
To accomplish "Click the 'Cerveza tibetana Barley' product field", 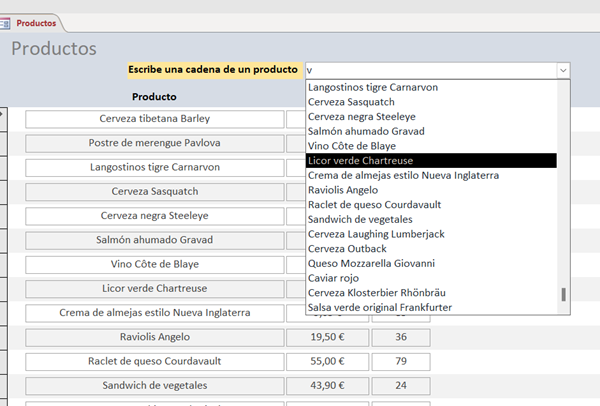I will 154,119.
